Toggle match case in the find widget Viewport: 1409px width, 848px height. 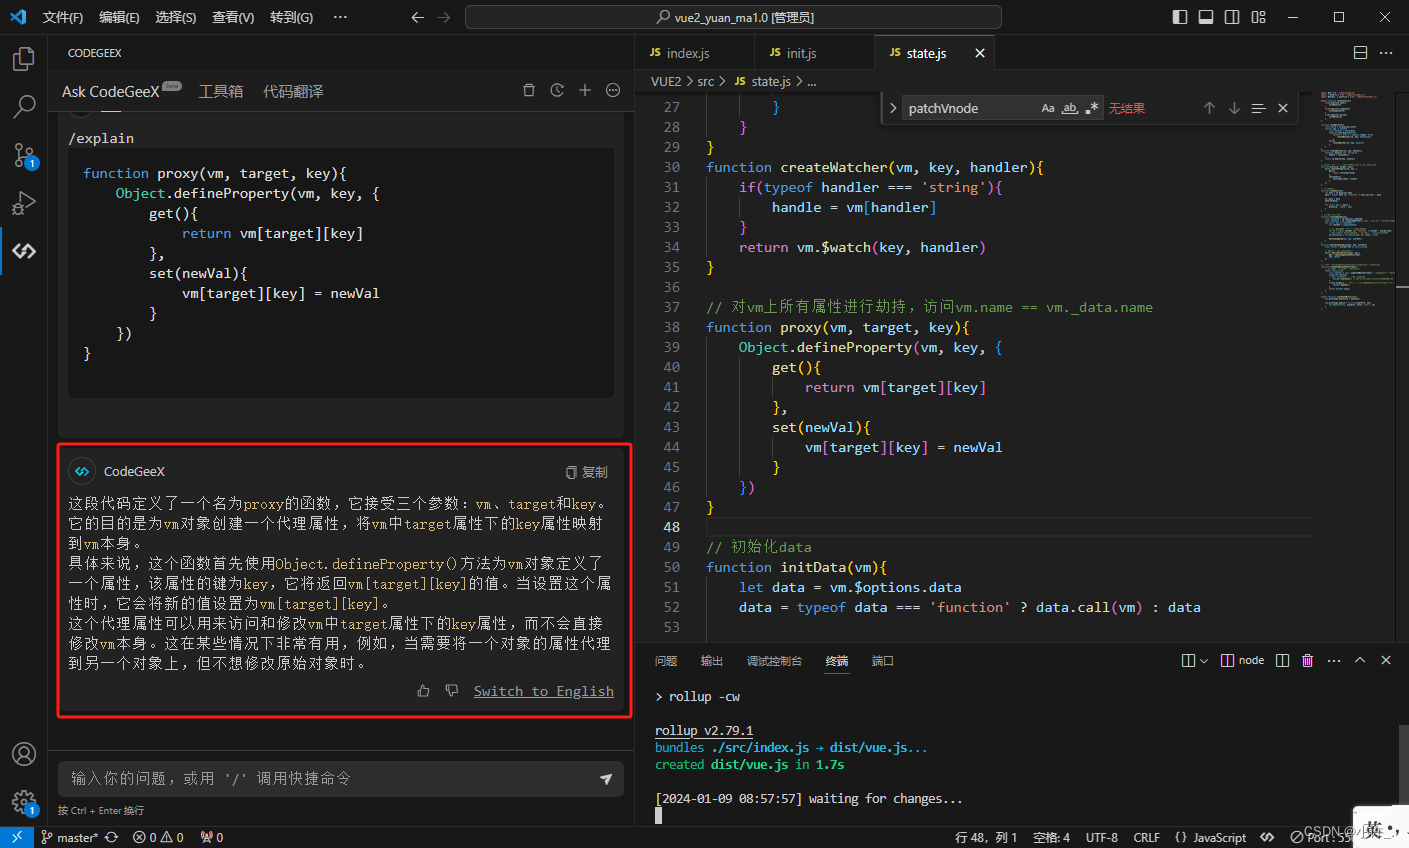[1048, 107]
